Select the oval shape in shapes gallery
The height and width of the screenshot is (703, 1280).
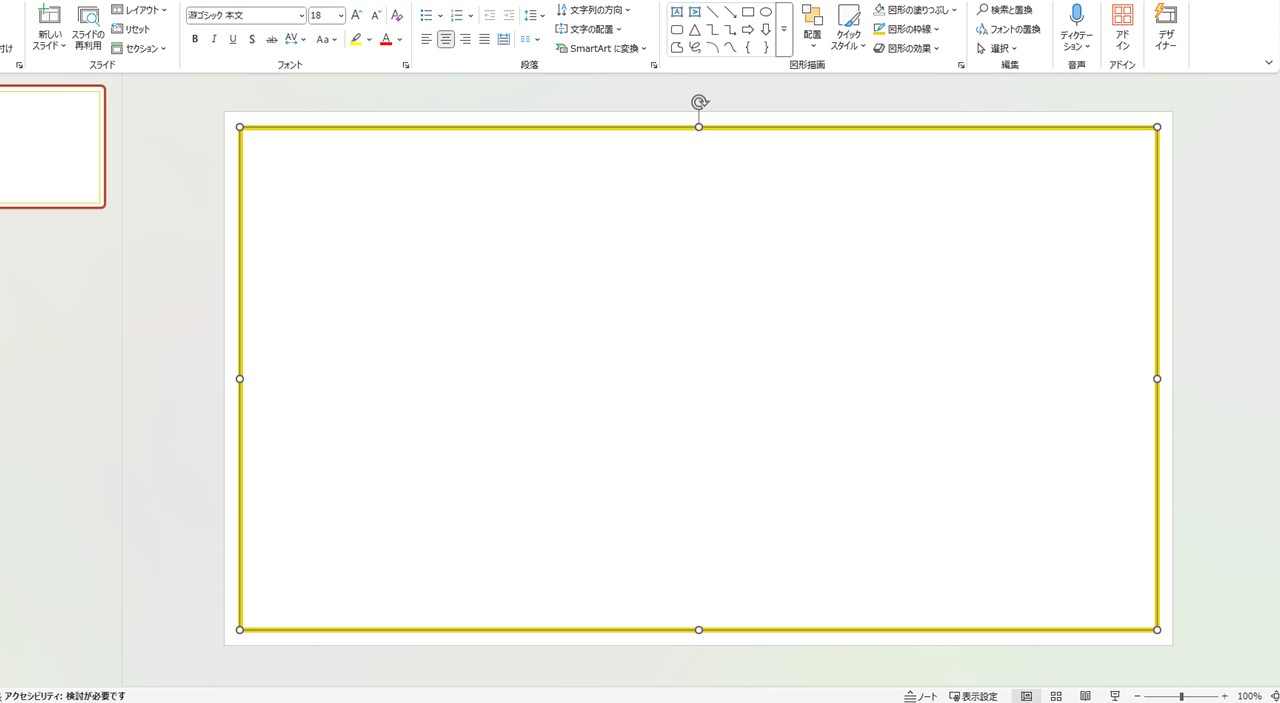(x=766, y=12)
